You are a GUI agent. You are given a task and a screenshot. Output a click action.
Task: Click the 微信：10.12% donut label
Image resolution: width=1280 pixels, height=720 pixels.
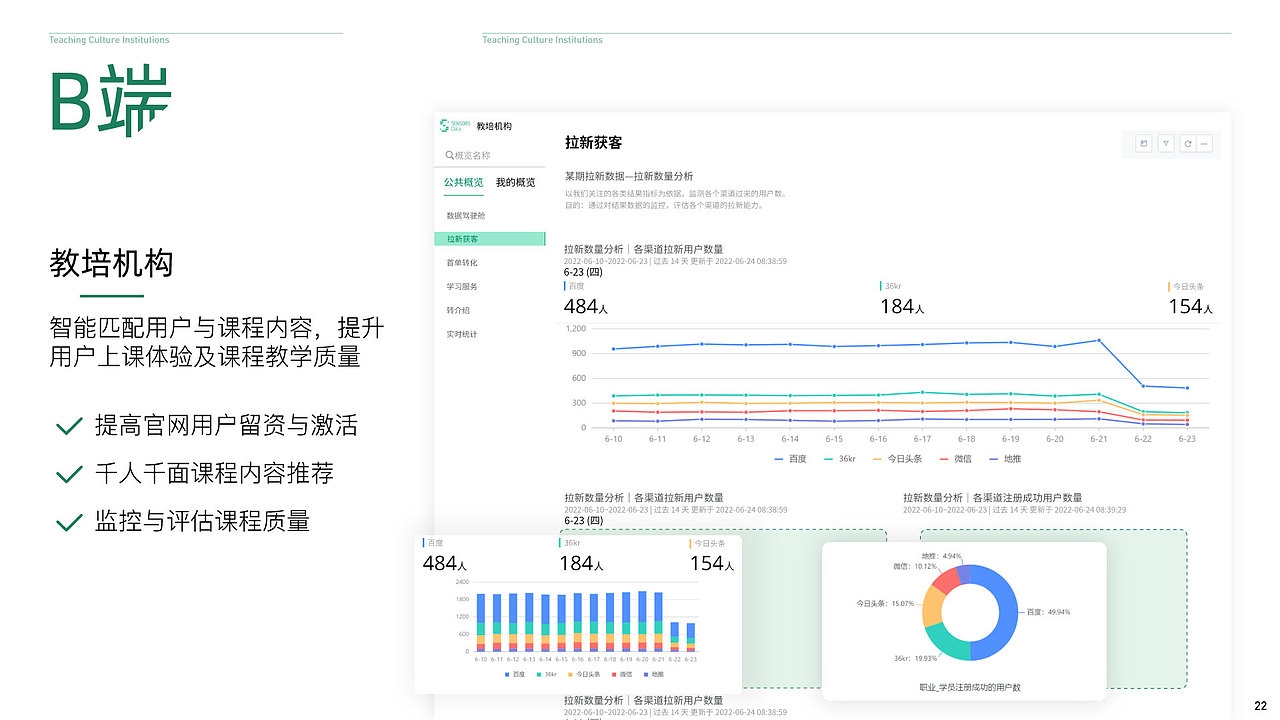click(x=915, y=566)
